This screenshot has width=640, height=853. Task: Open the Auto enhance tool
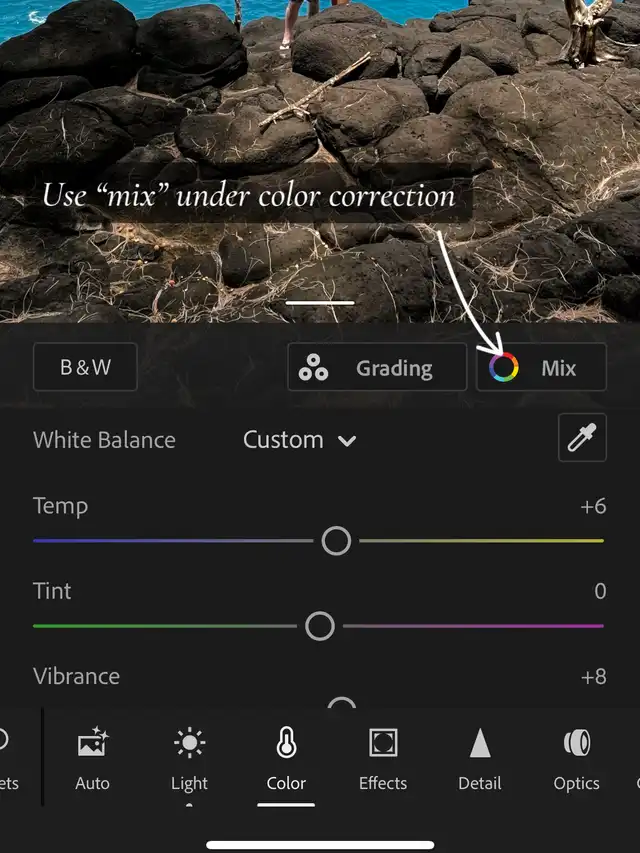[x=93, y=742]
